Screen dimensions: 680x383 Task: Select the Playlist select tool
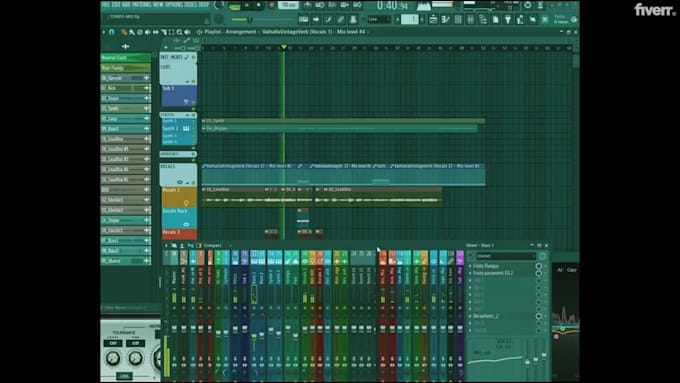pyautogui.click(x=171, y=32)
